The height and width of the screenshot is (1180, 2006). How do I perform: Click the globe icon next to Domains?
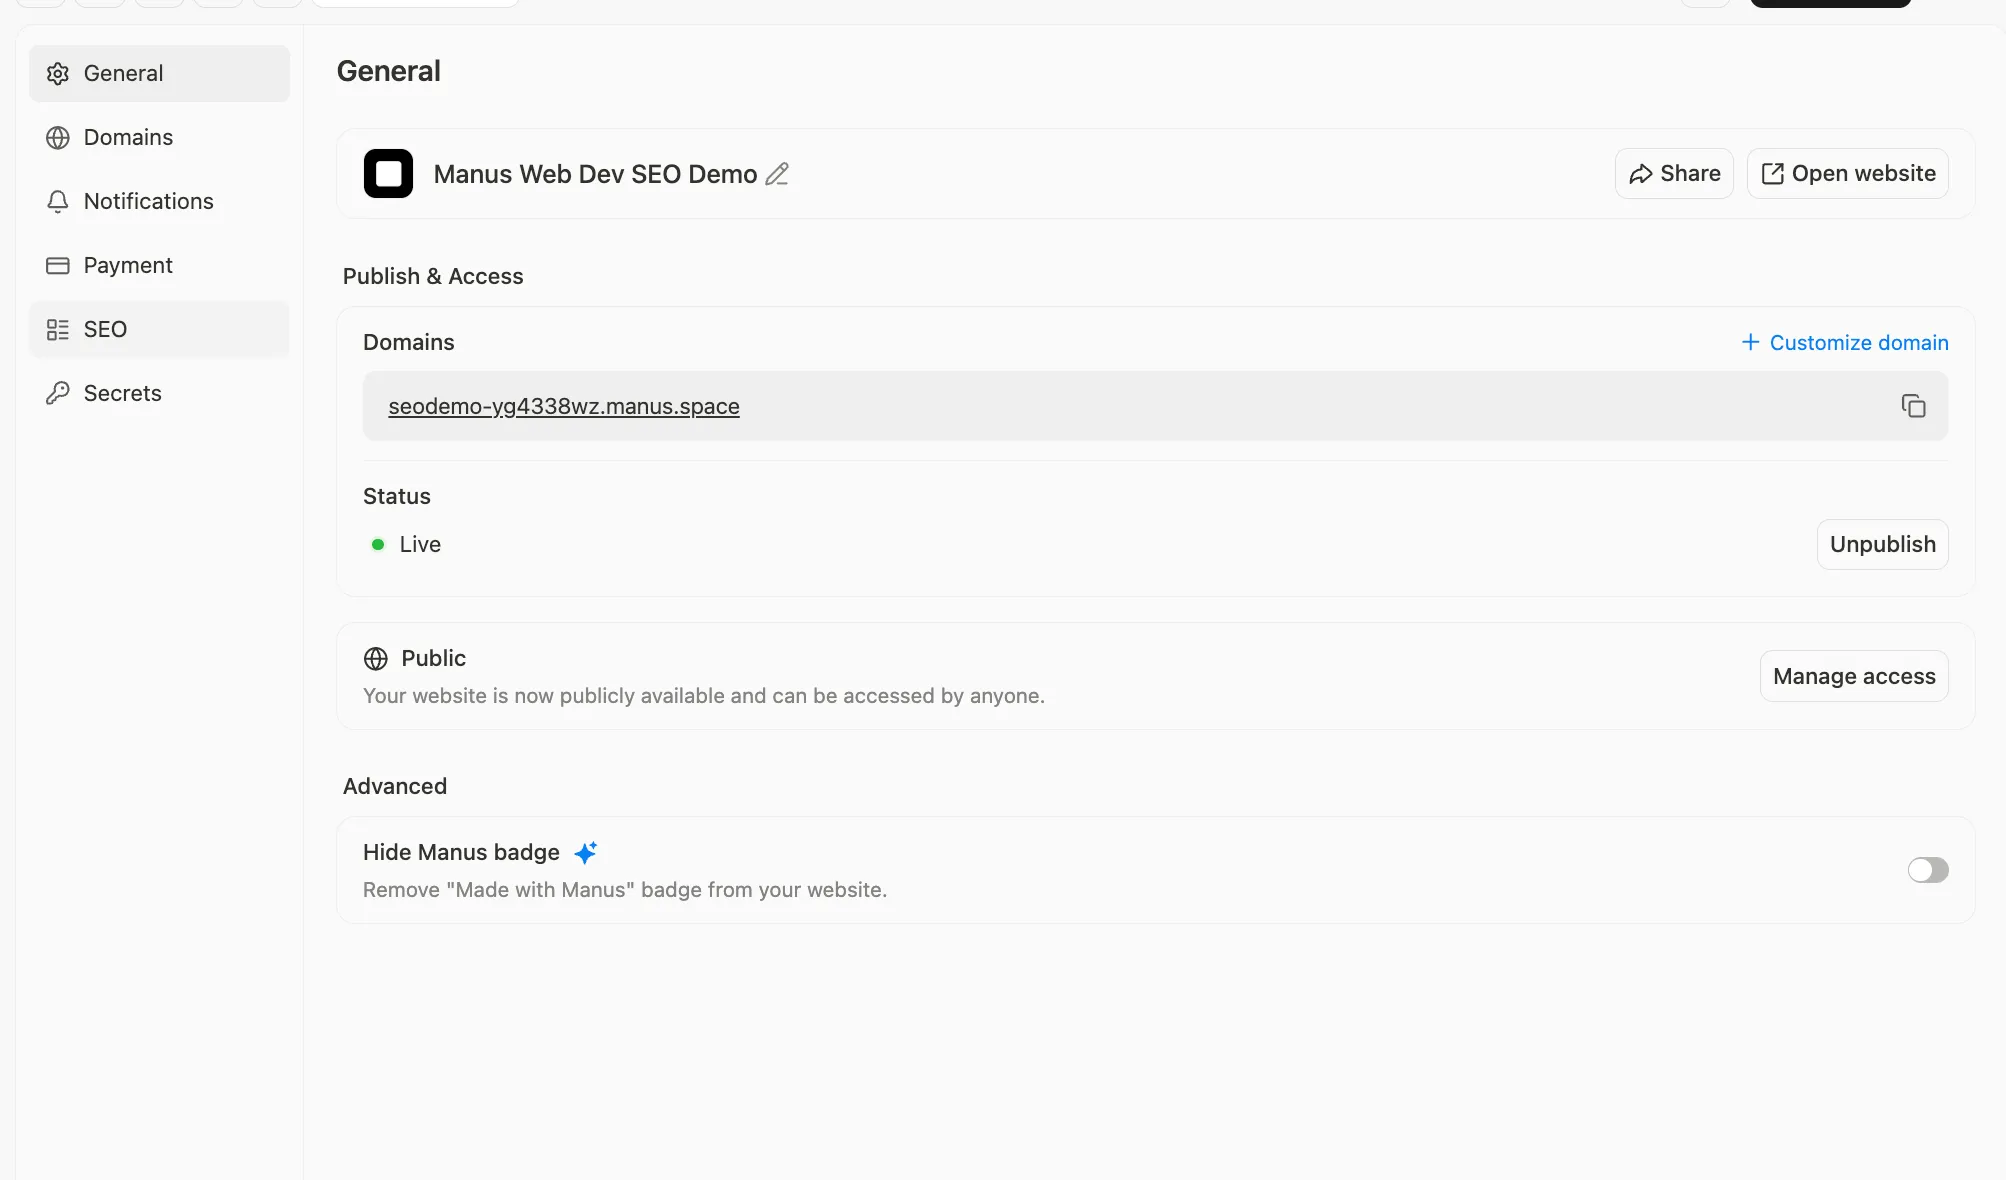point(58,137)
